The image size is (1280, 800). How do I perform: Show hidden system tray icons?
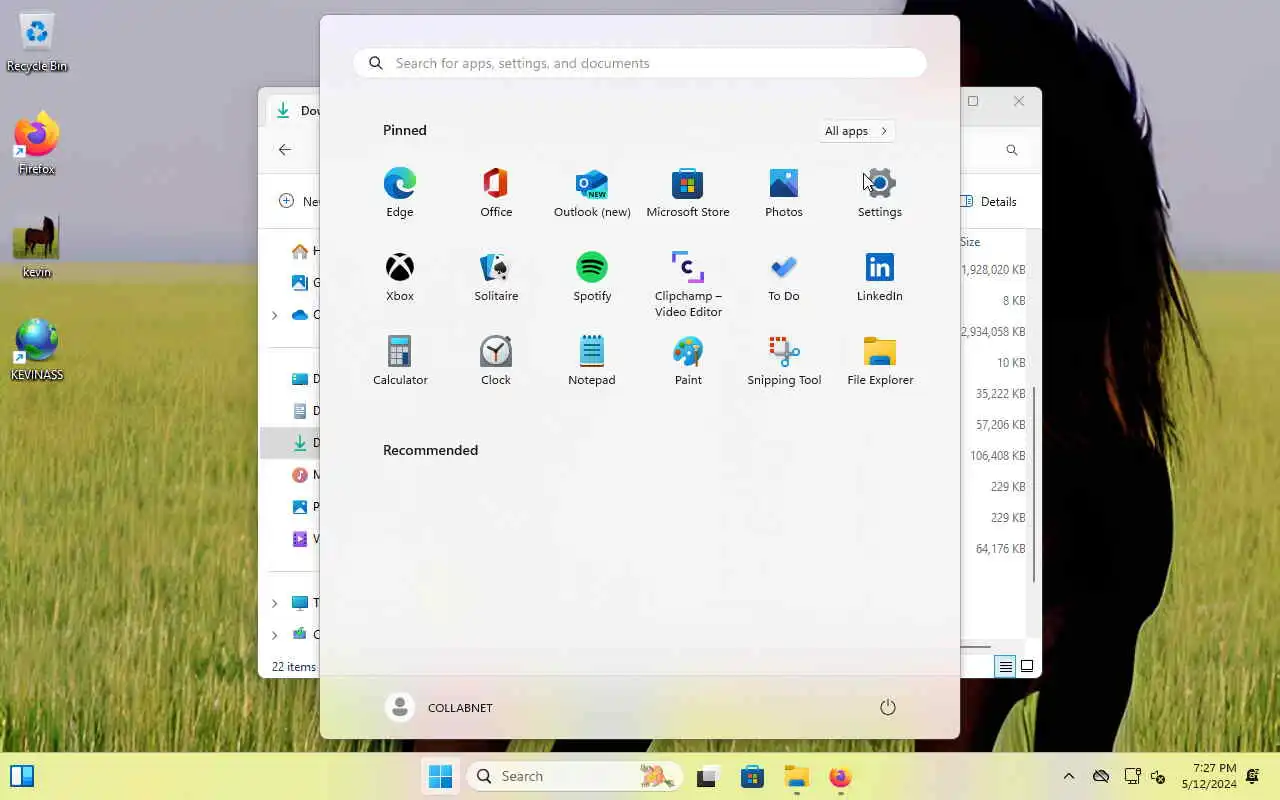[1068, 776]
